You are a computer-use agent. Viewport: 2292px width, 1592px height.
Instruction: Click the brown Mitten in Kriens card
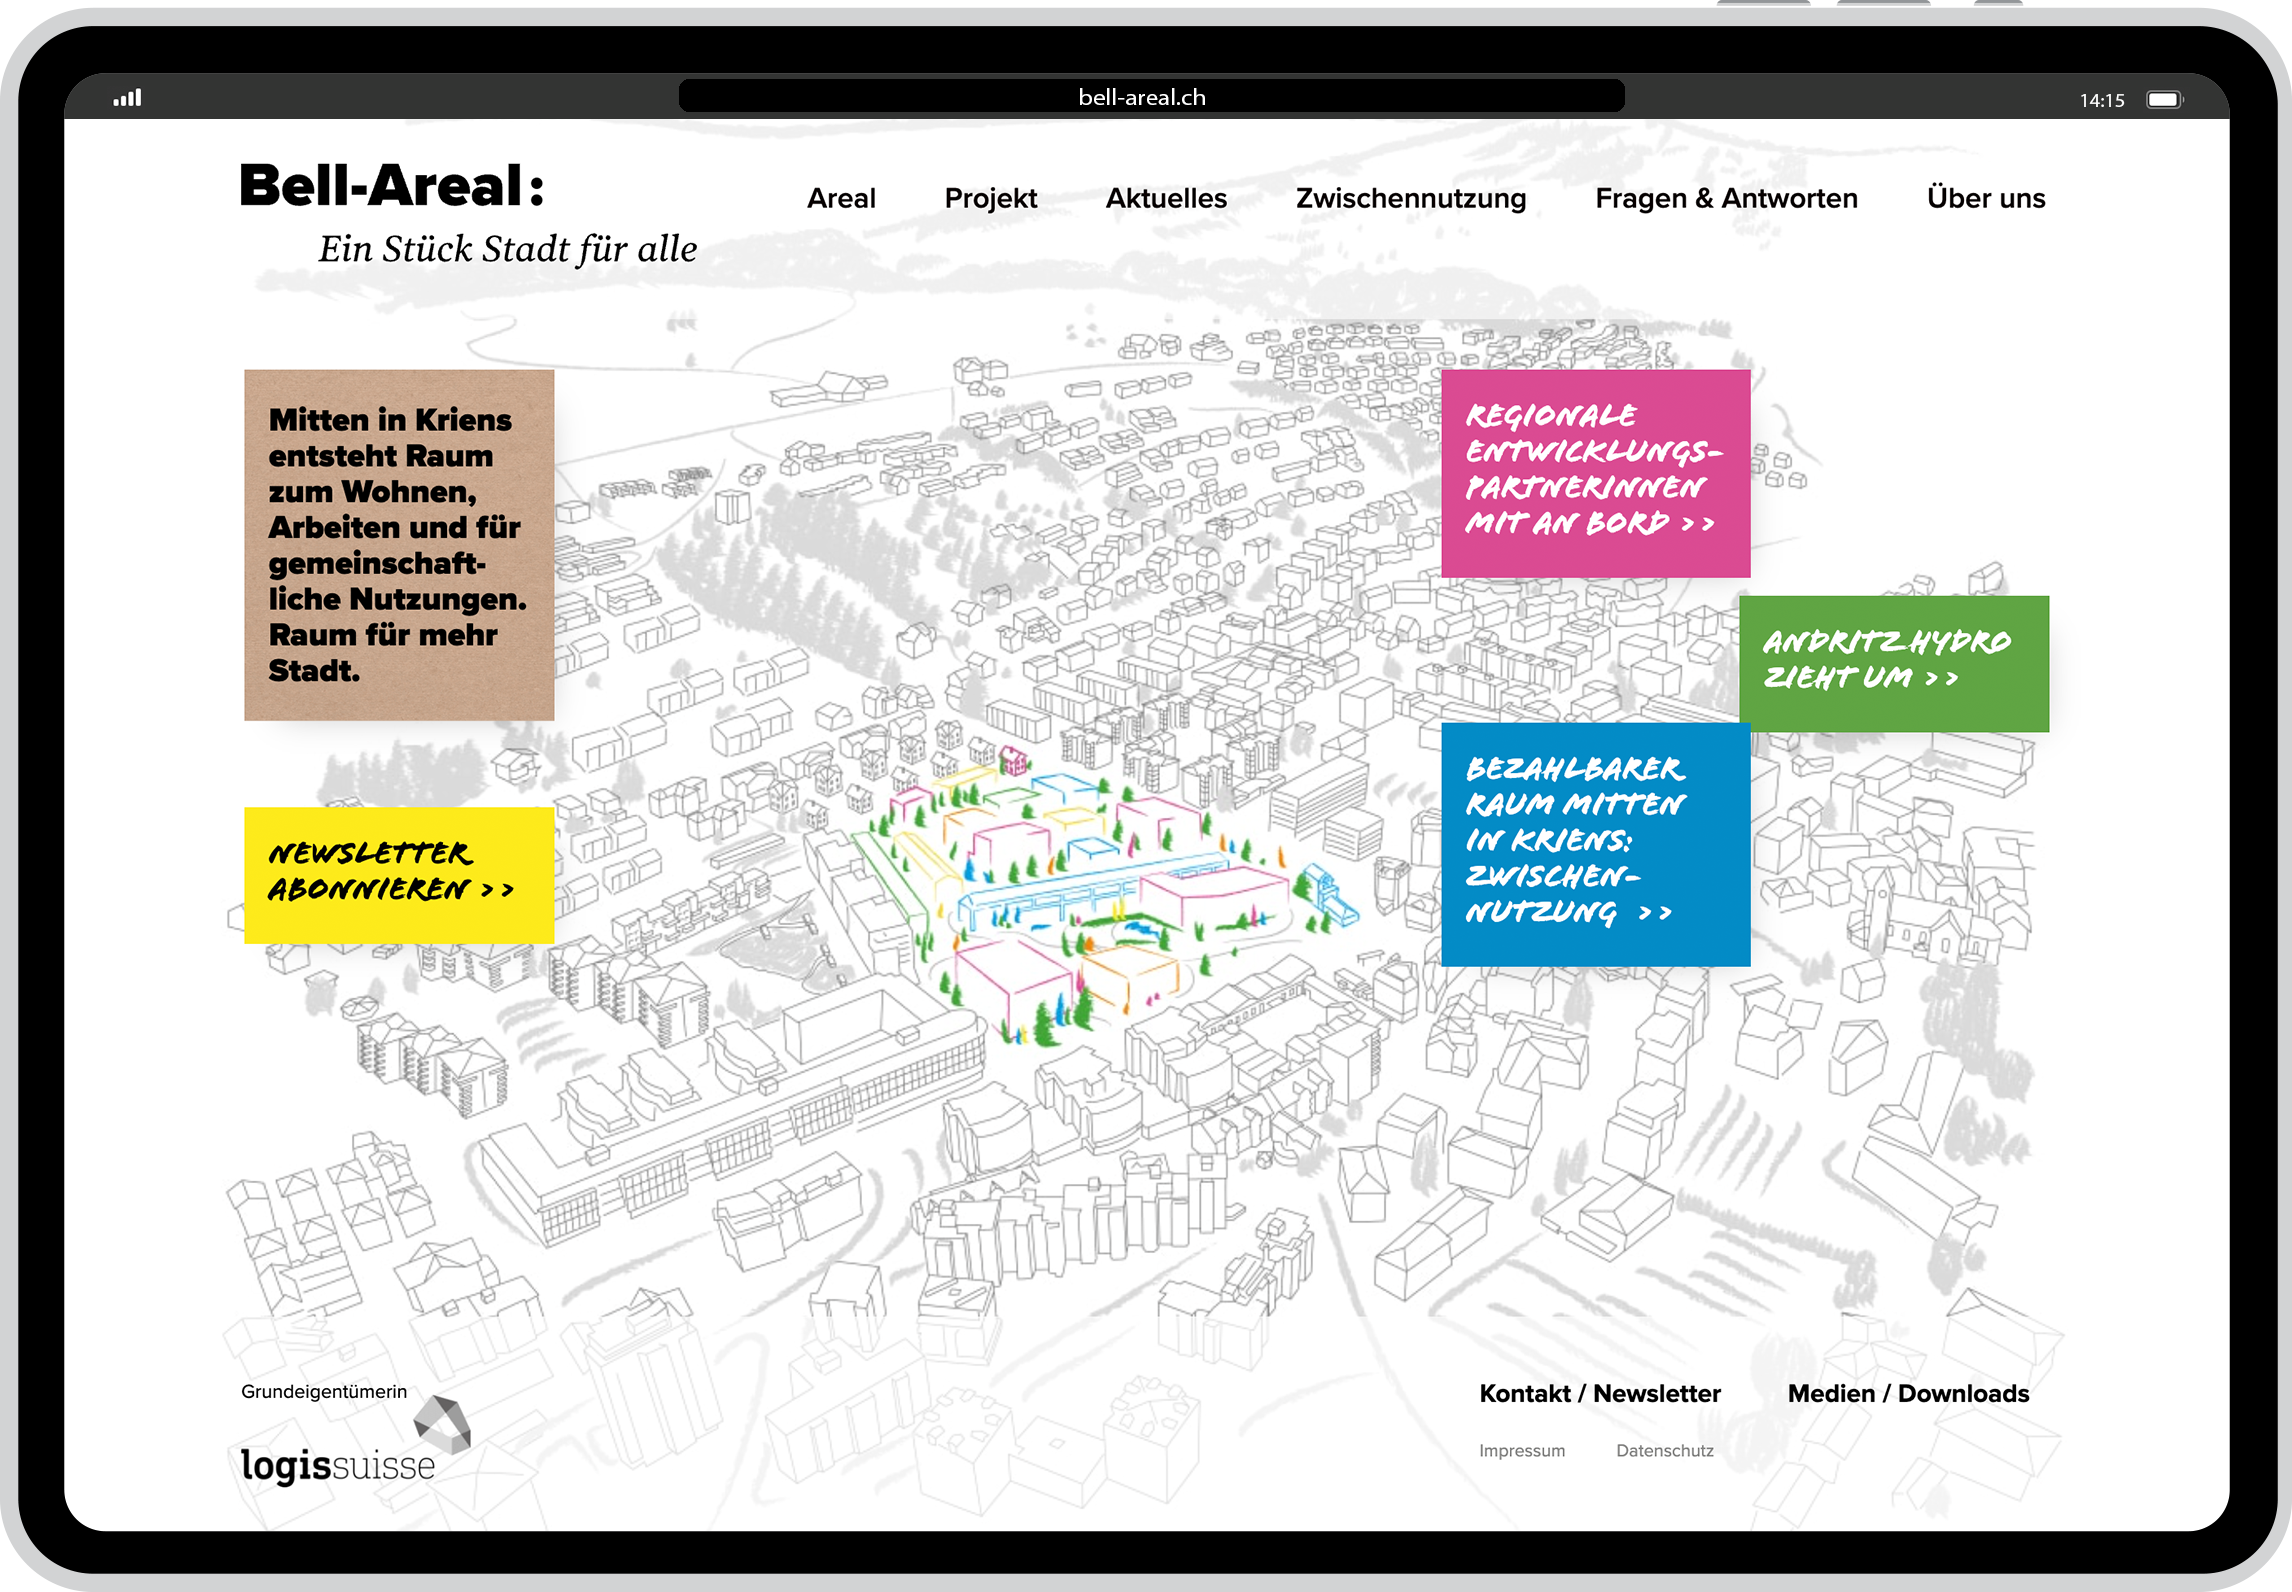(x=399, y=545)
